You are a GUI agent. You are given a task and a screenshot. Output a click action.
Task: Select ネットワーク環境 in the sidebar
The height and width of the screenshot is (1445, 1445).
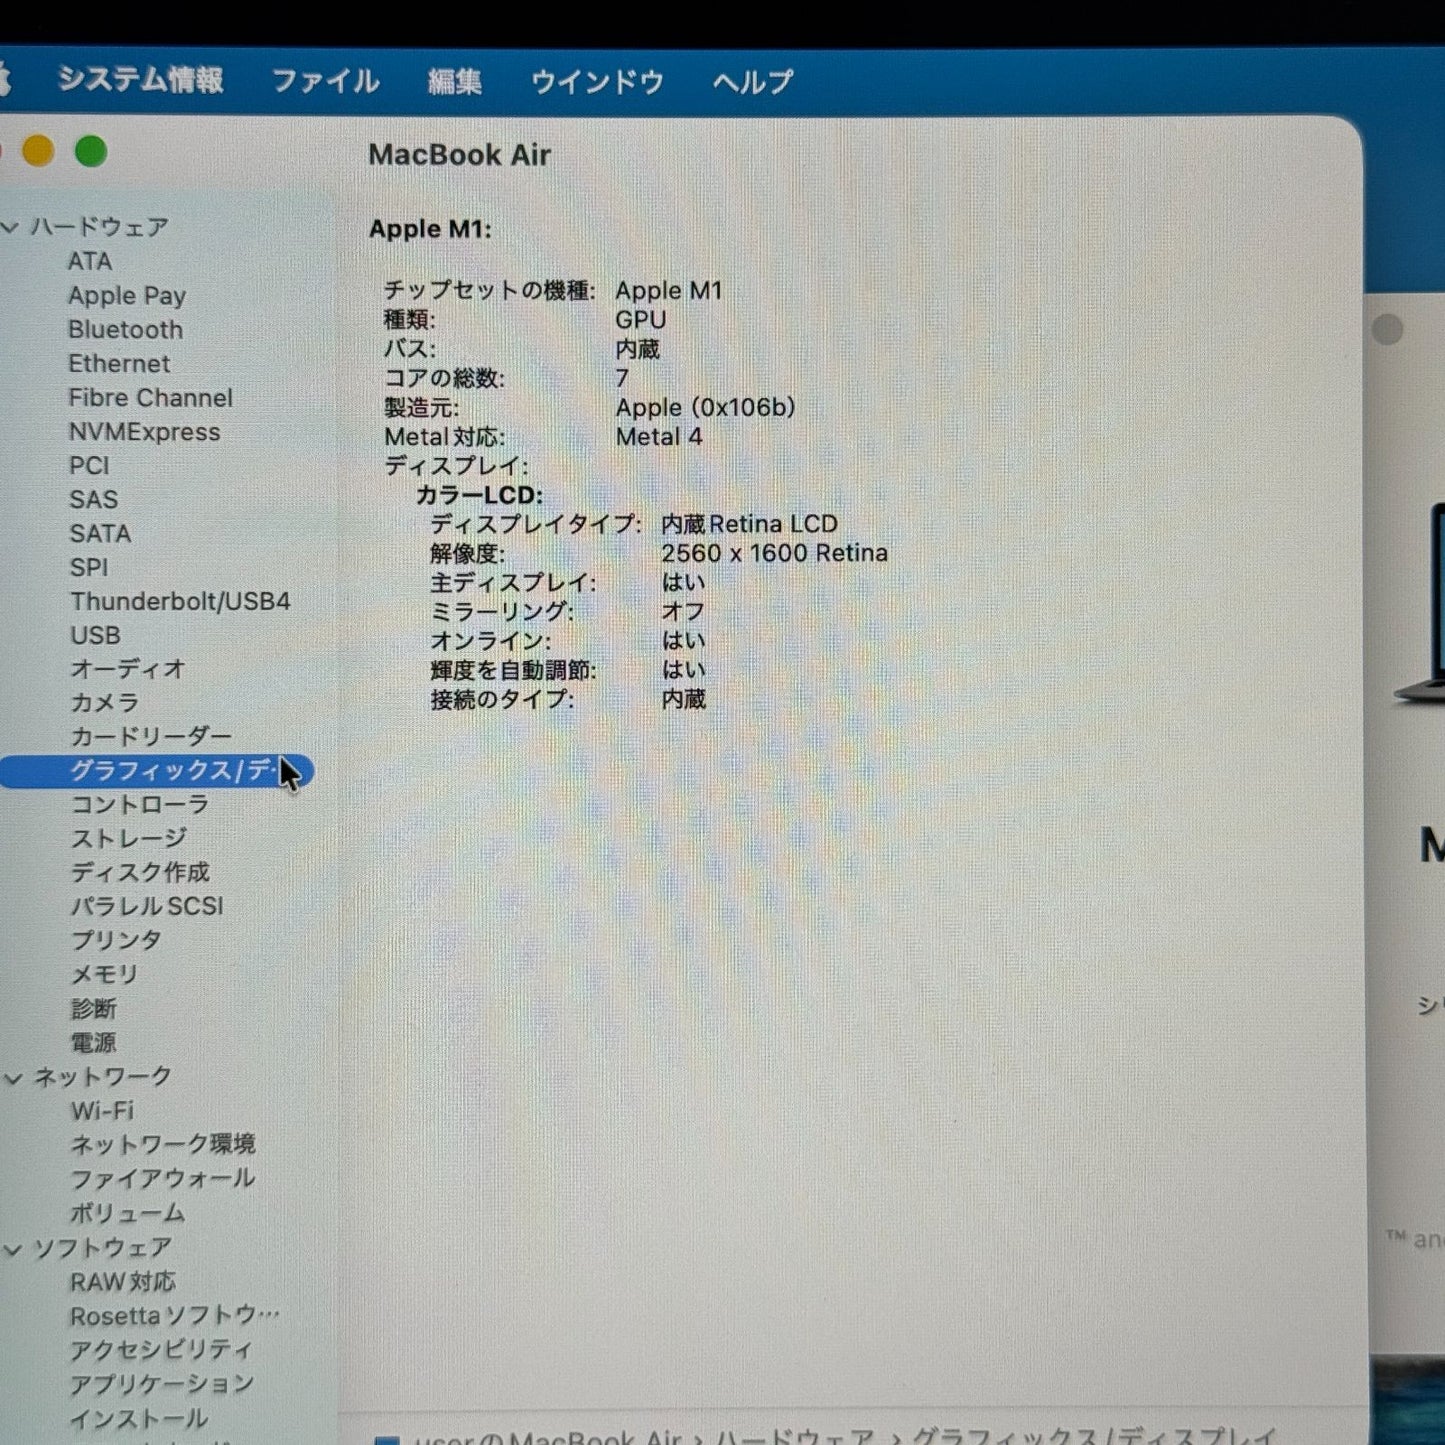tap(163, 1145)
